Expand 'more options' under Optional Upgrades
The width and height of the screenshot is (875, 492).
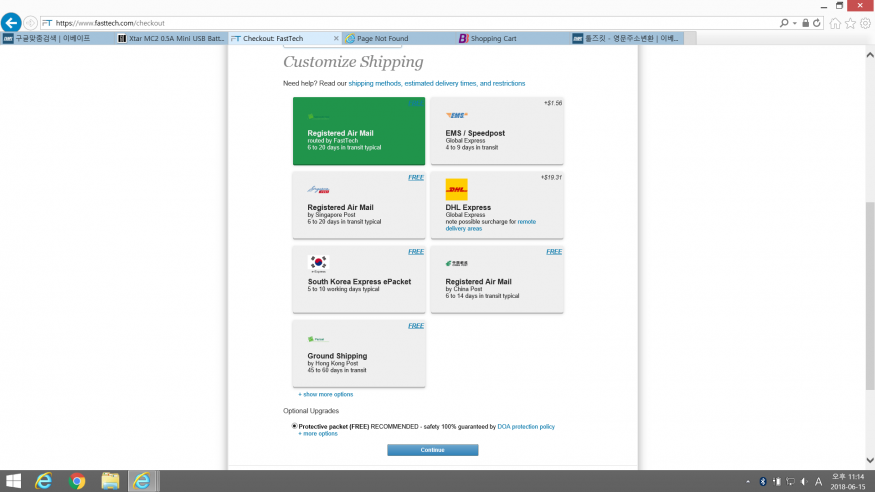pyautogui.click(x=318, y=434)
